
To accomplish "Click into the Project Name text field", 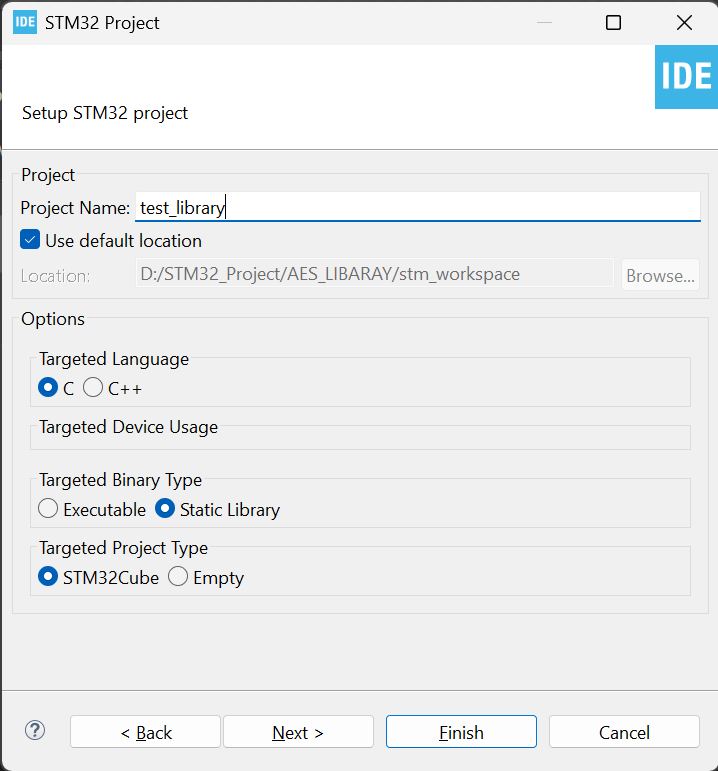I will (418, 207).
